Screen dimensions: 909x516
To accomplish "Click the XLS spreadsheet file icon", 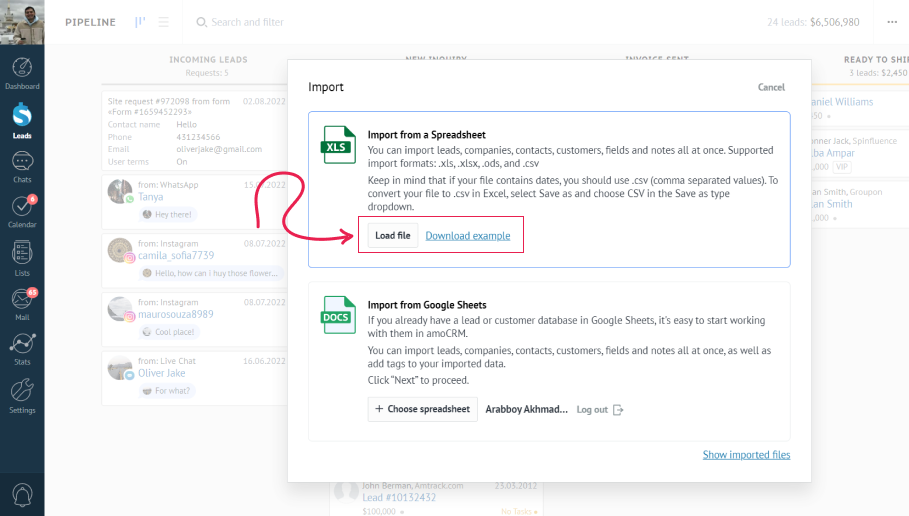I will [x=338, y=144].
